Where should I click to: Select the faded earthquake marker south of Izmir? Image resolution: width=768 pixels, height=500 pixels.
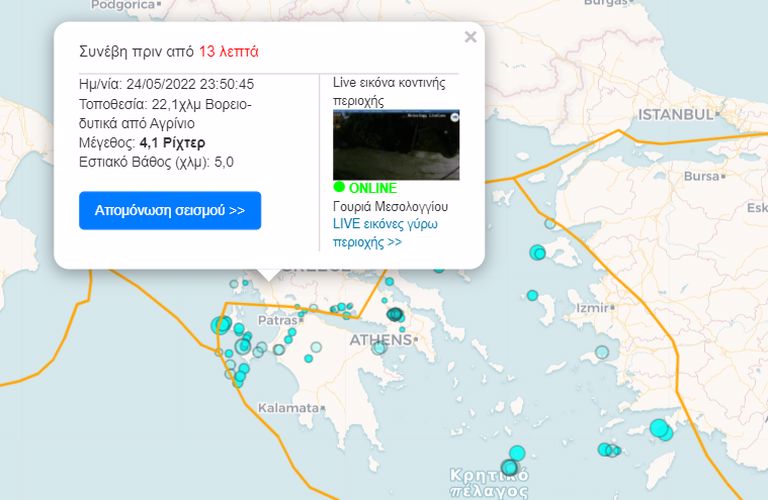[x=602, y=352]
